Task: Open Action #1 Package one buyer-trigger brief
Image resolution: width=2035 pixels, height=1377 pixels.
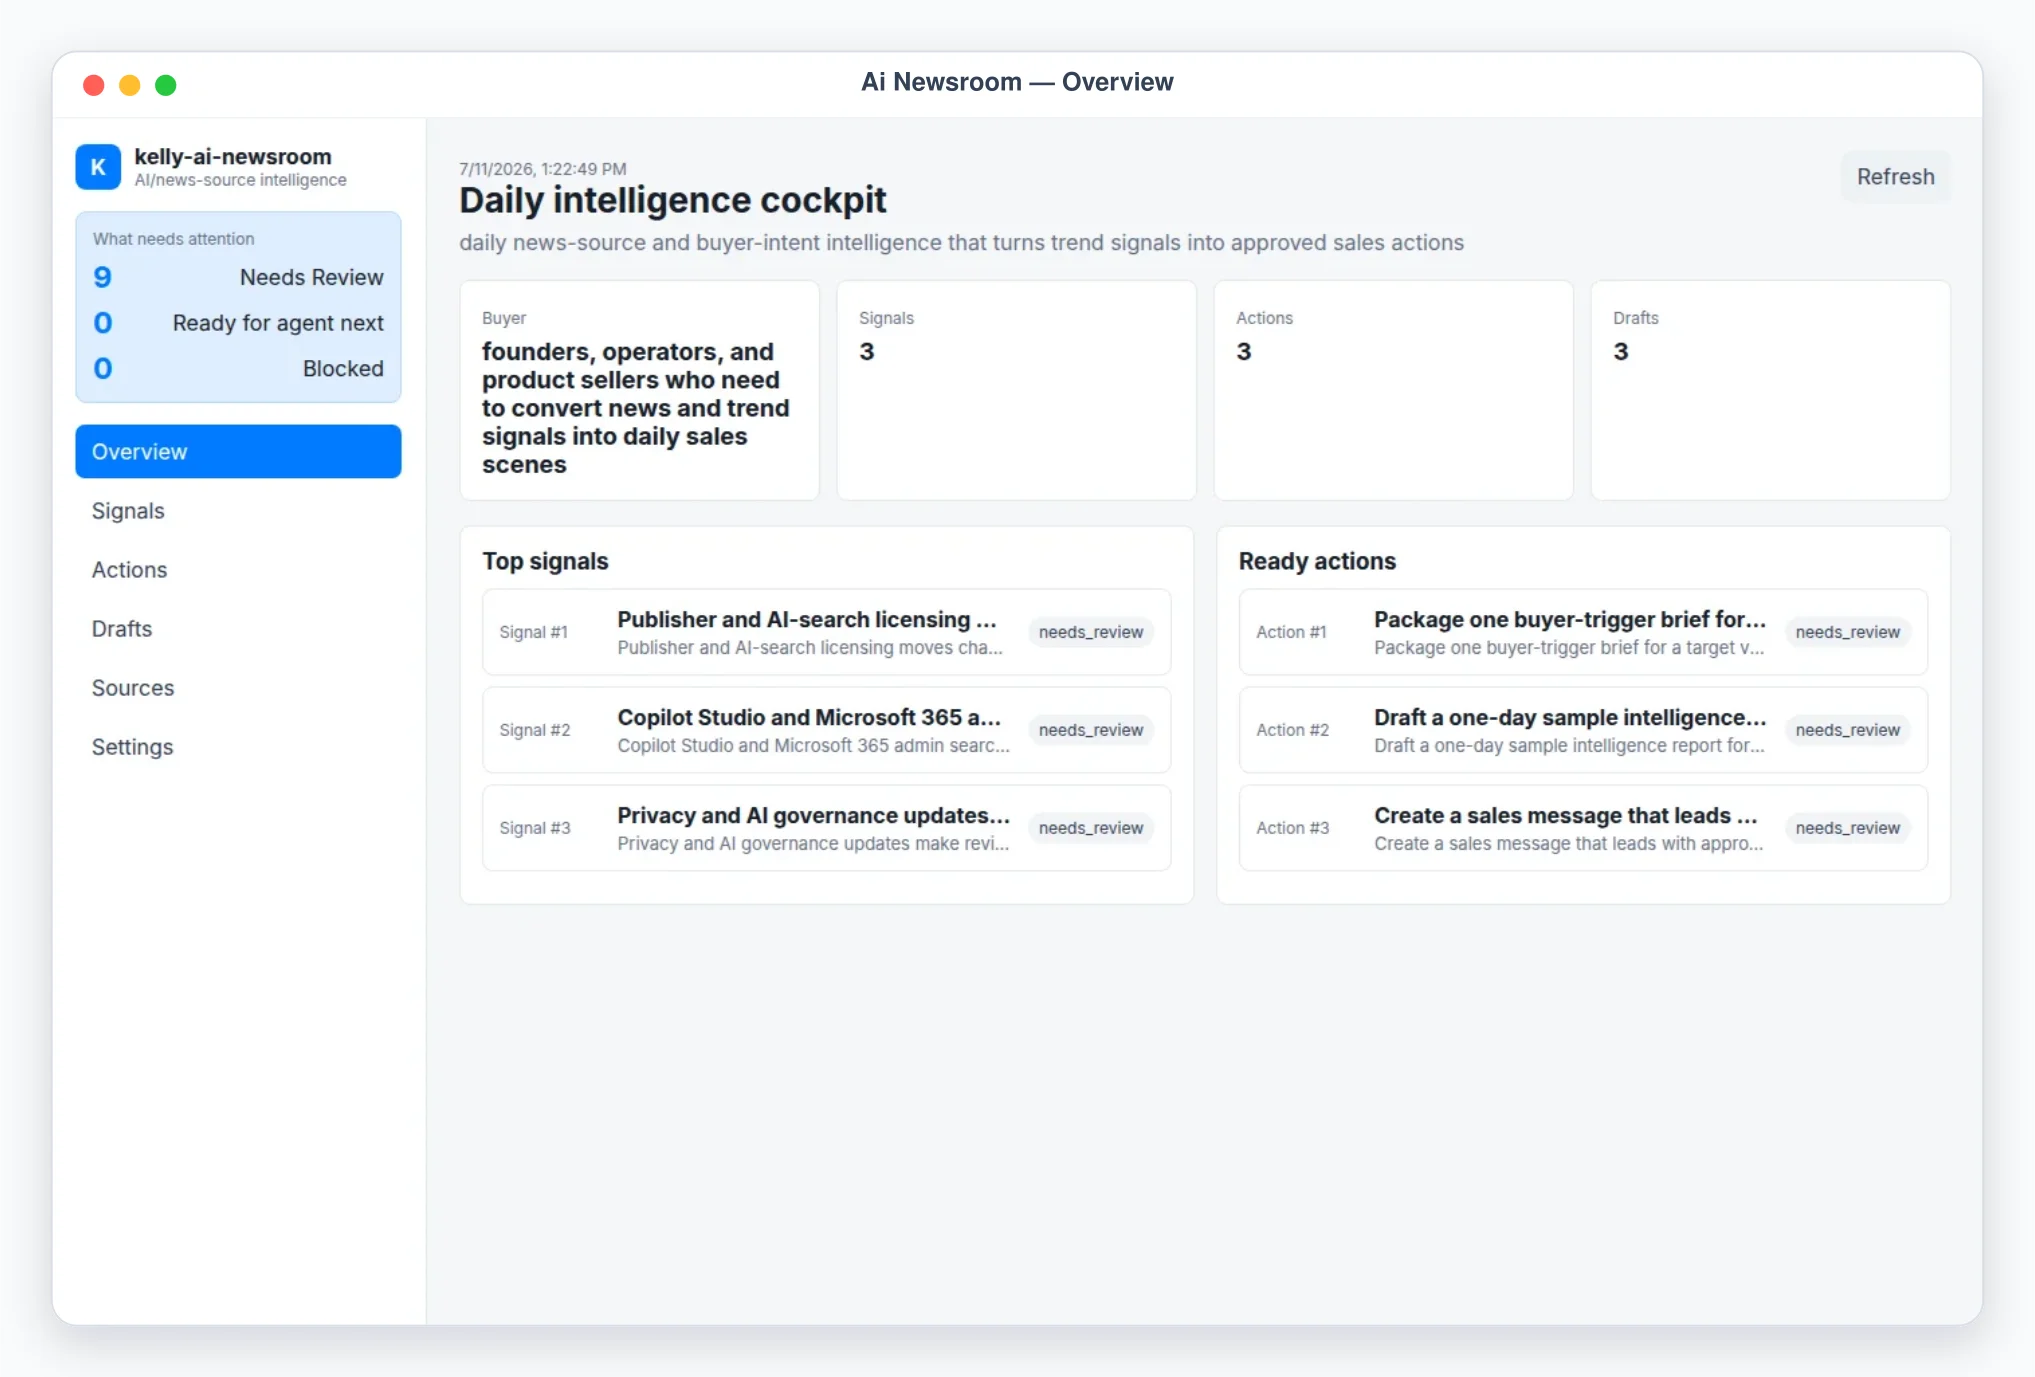Action: coord(1582,632)
